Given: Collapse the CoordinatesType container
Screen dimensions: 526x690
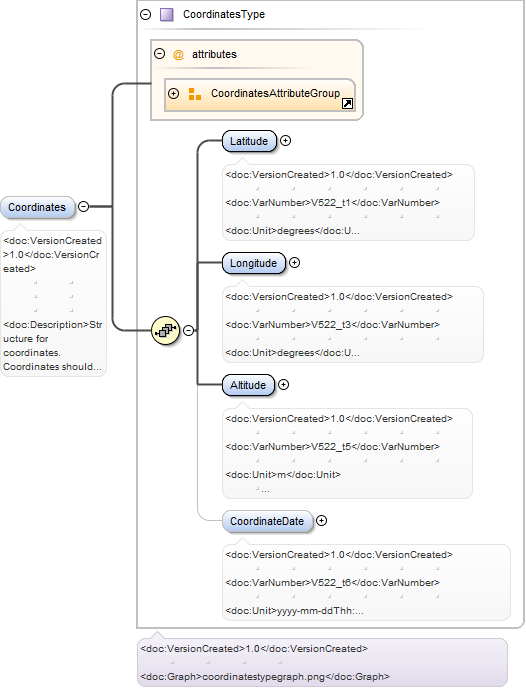Looking at the screenshot, I should click(146, 15).
